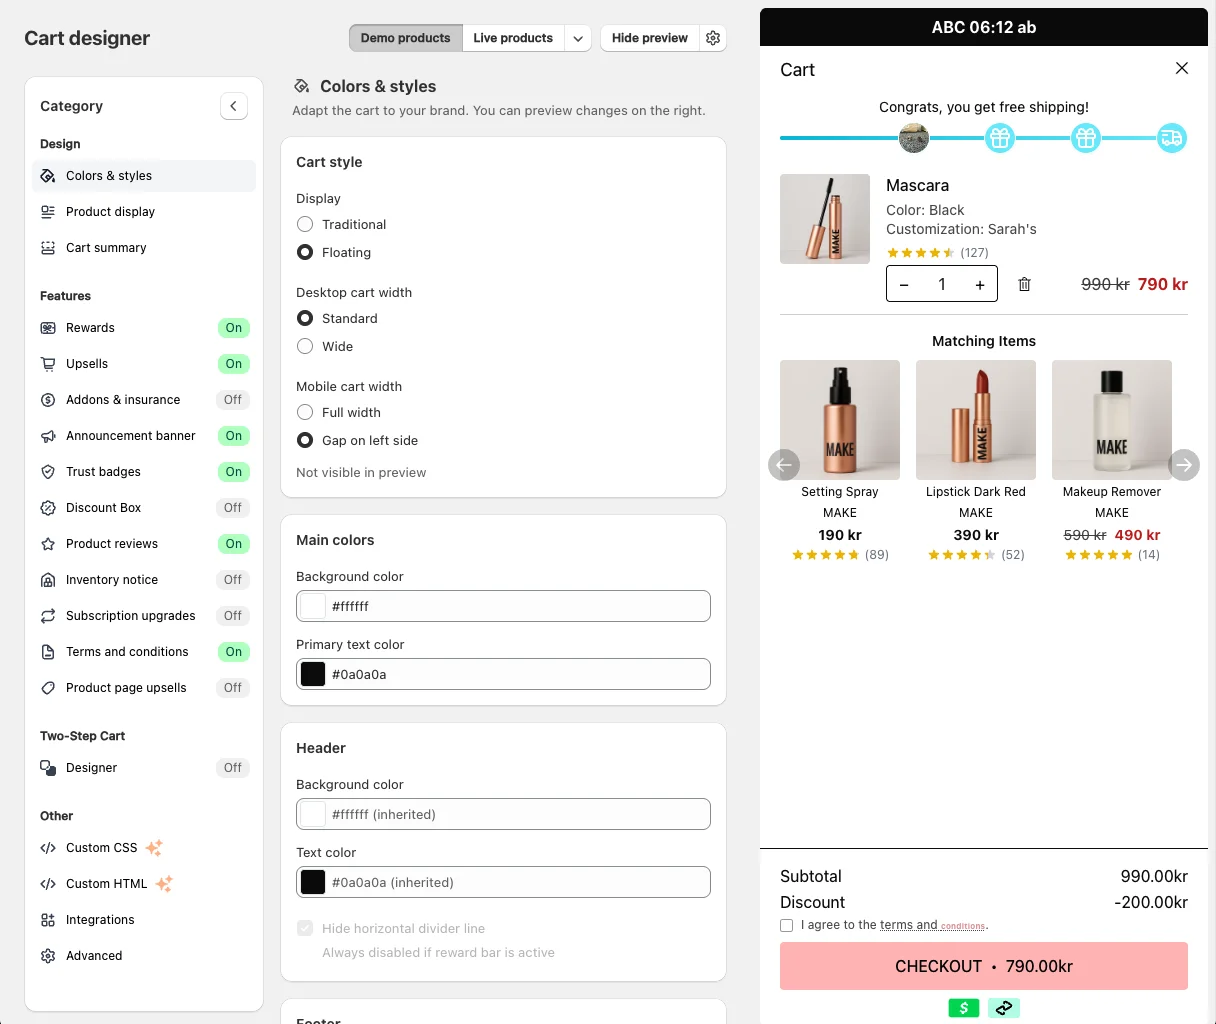Open Integrations settings
This screenshot has height=1024, width=1216.
(144, 920)
